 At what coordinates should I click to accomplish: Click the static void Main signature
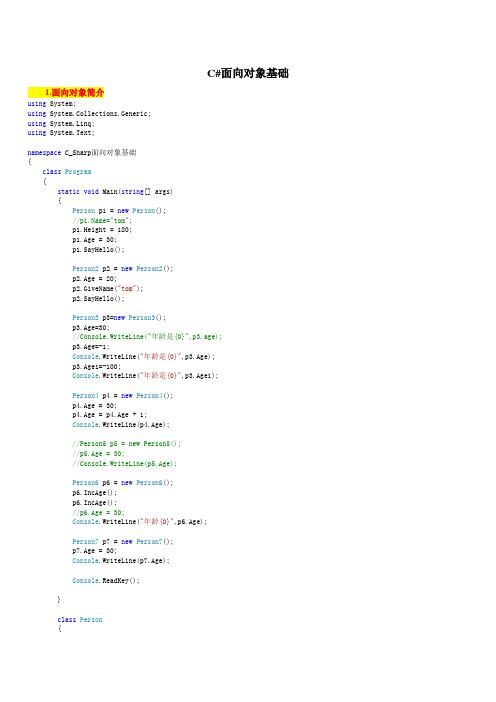(x=115, y=192)
